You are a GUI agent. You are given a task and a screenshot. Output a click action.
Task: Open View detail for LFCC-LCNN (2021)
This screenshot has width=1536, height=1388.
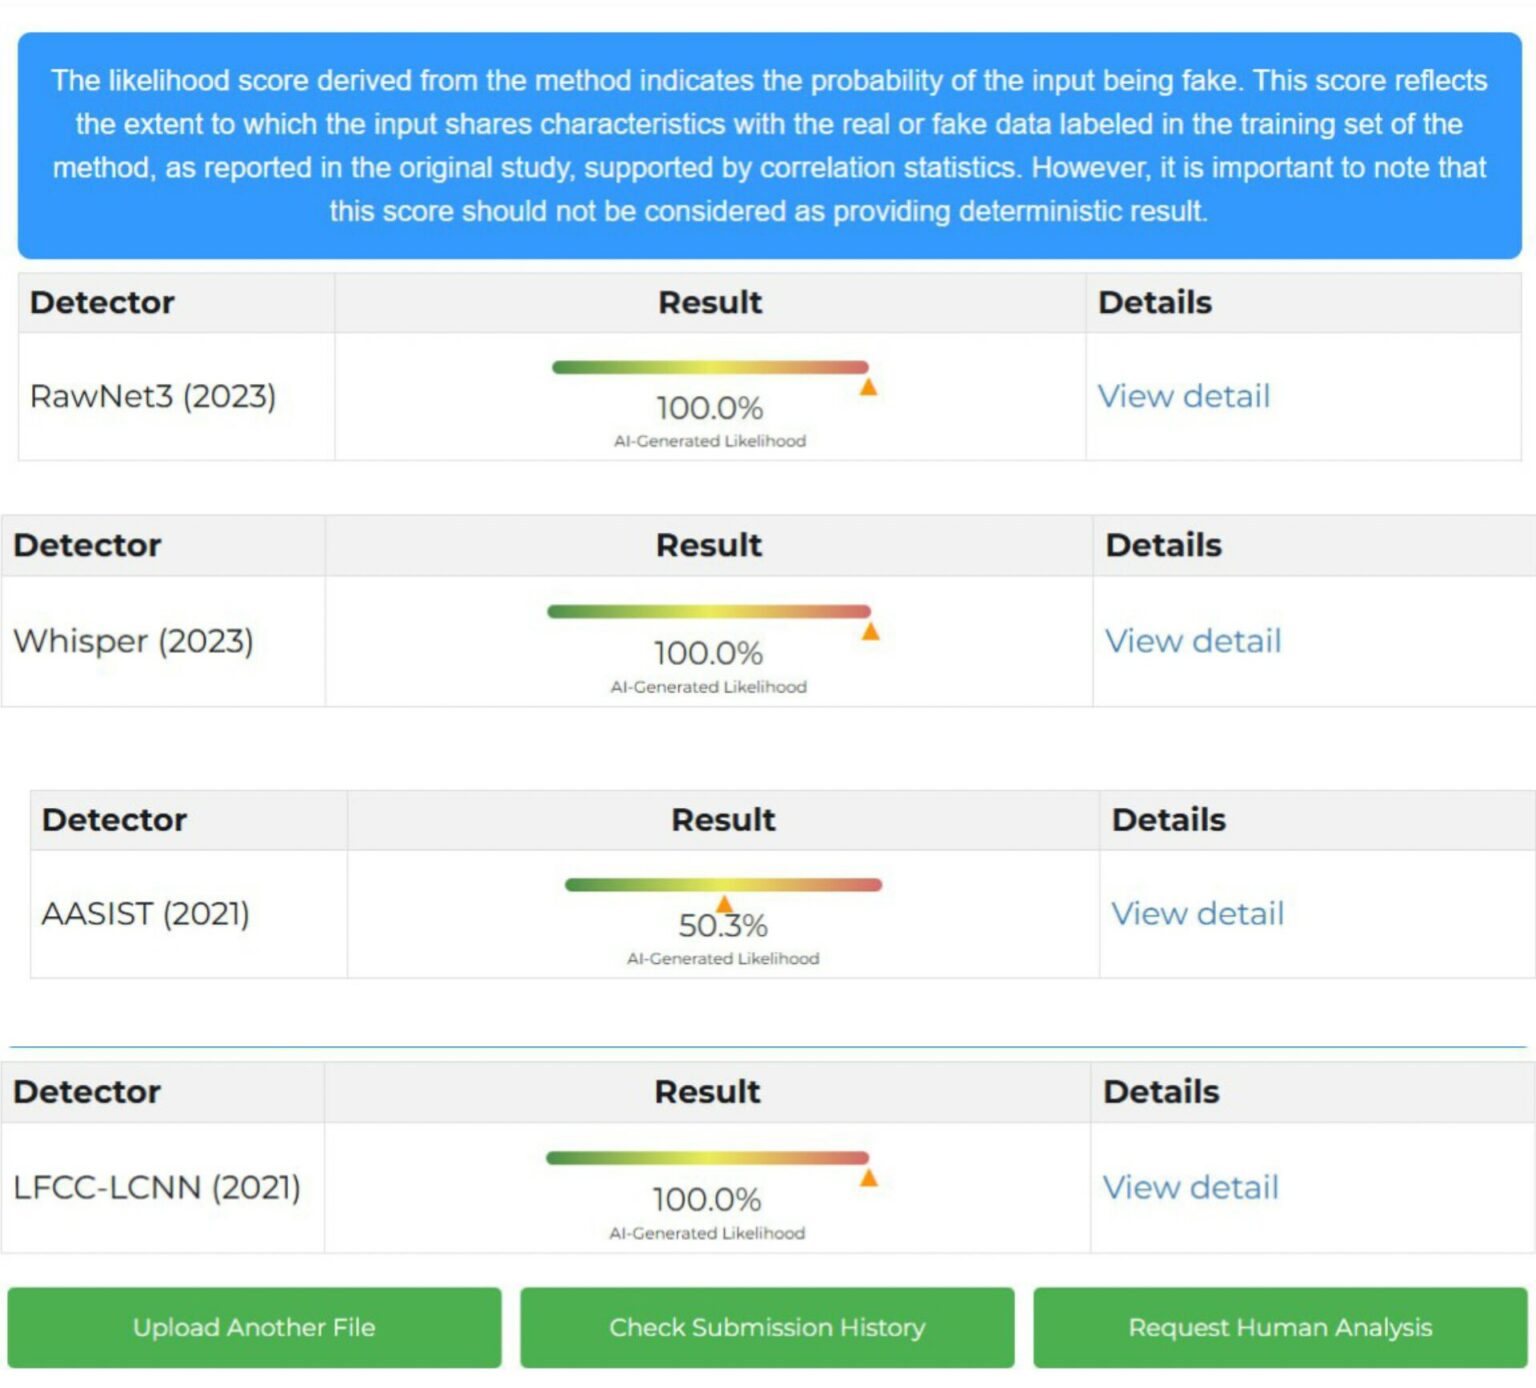(x=1190, y=1187)
